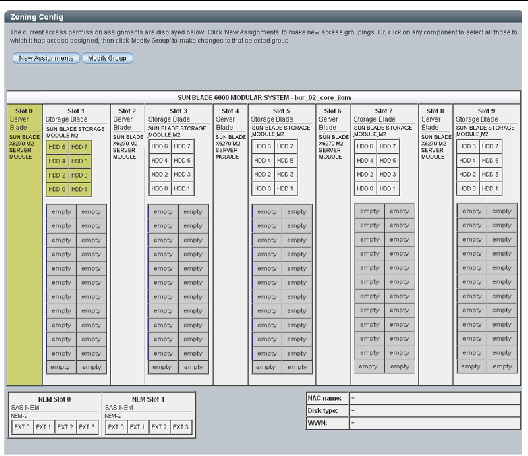Viewport: 528px width, 456px height.
Task: Select EXT 1 port under NEM Slot 1
Action: 137,427
